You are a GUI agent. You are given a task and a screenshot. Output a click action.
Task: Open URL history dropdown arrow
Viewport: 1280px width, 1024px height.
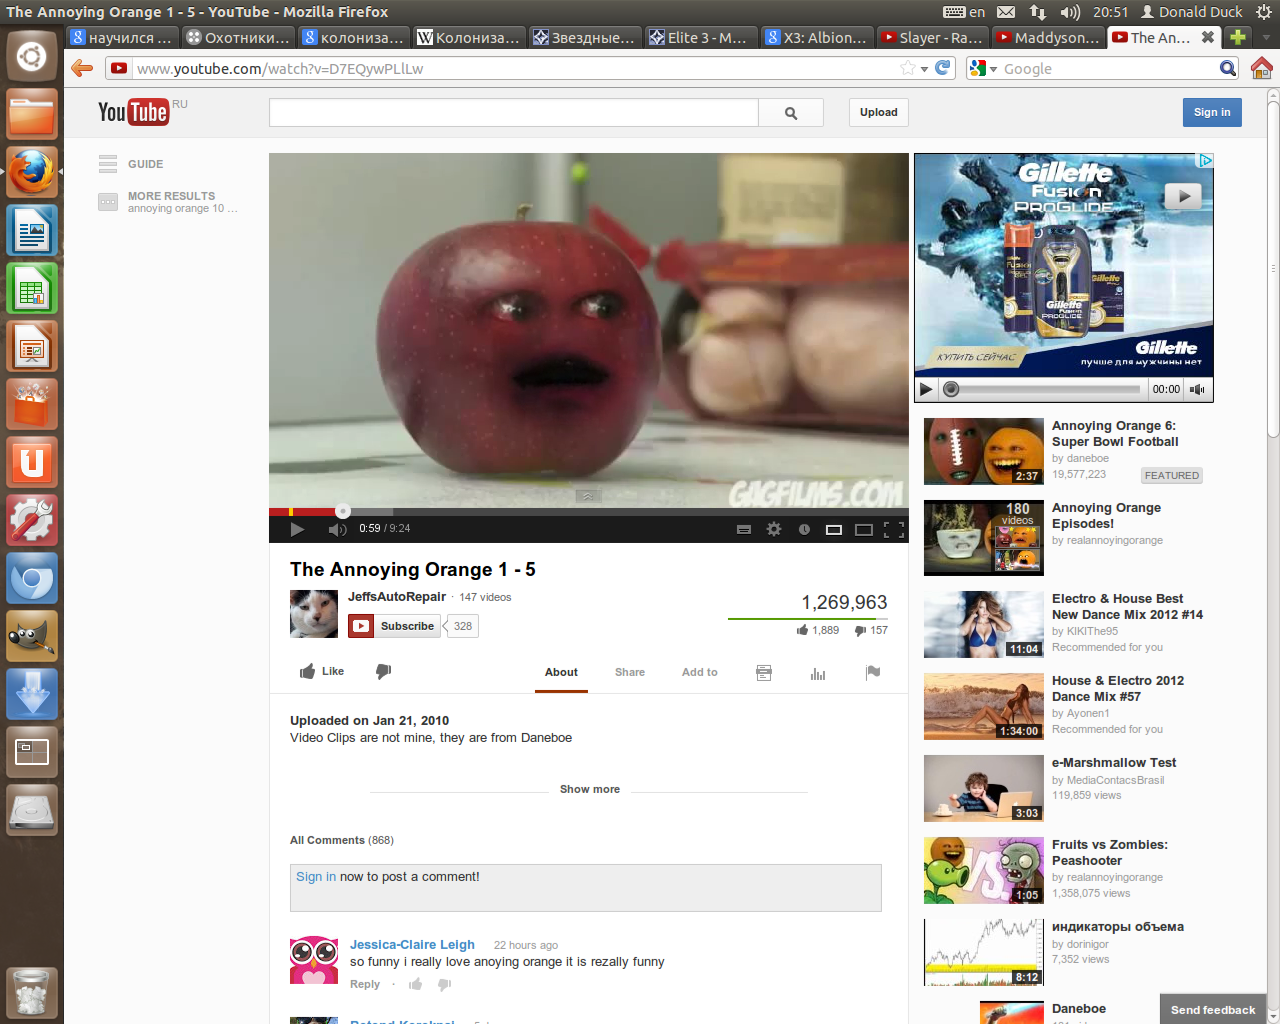(x=925, y=69)
